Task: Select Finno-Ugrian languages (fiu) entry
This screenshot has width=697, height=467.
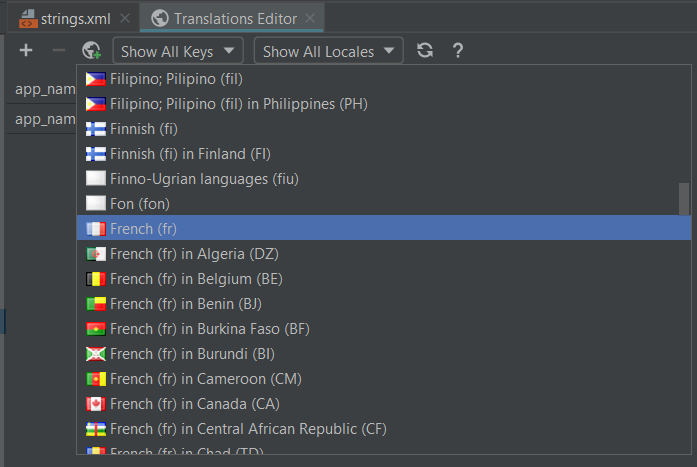Action: pos(204,179)
